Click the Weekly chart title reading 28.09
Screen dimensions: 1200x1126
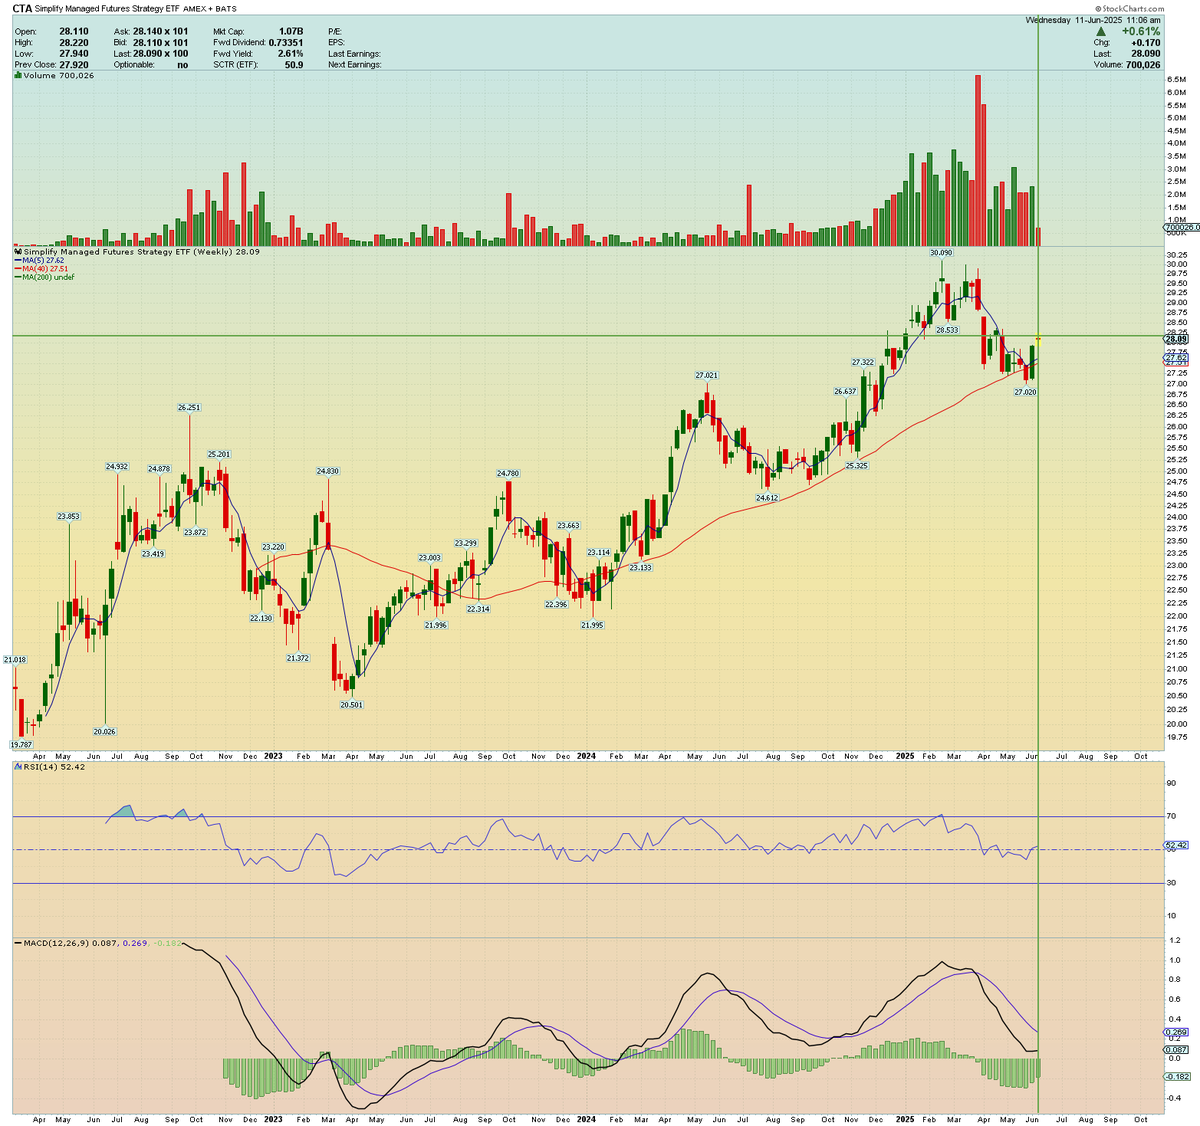141,252
